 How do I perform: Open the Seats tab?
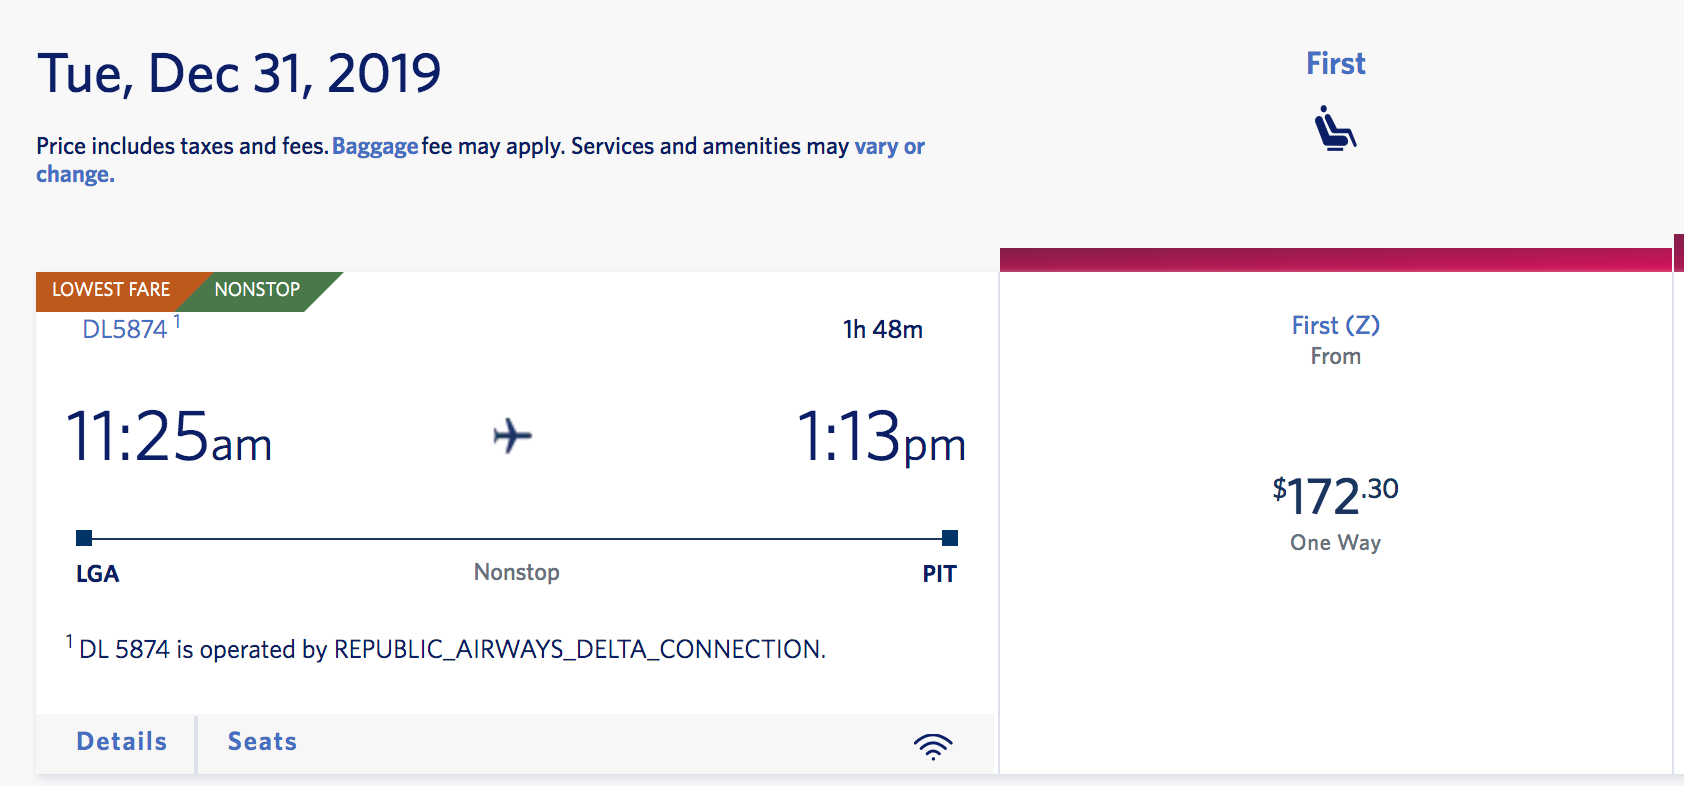pos(262,742)
